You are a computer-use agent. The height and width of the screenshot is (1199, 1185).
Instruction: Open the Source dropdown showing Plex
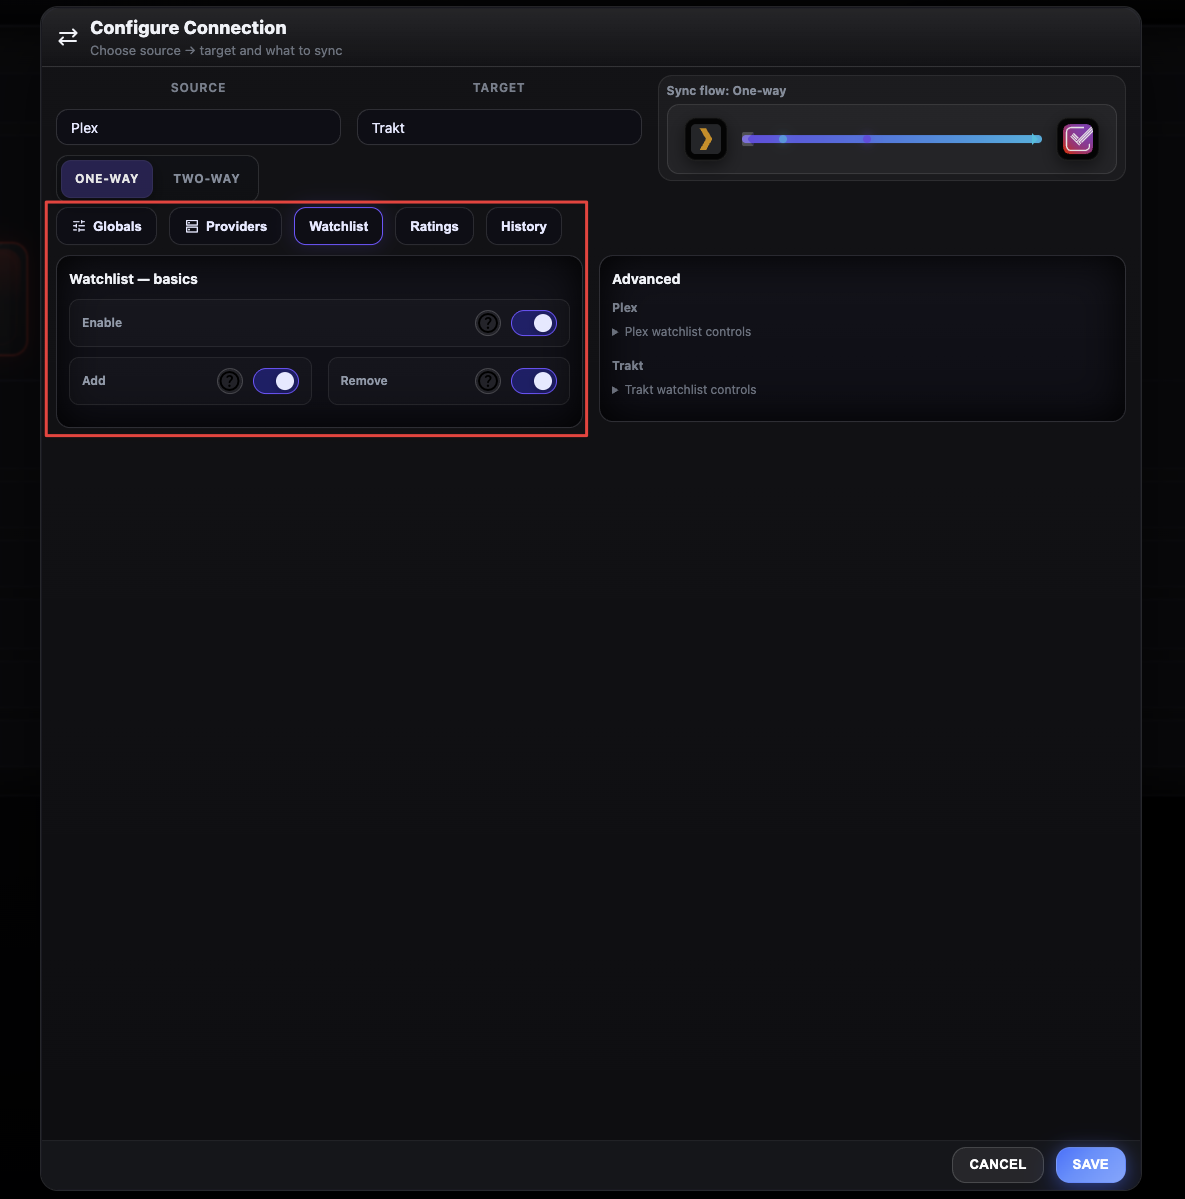click(x=198, y=128)
